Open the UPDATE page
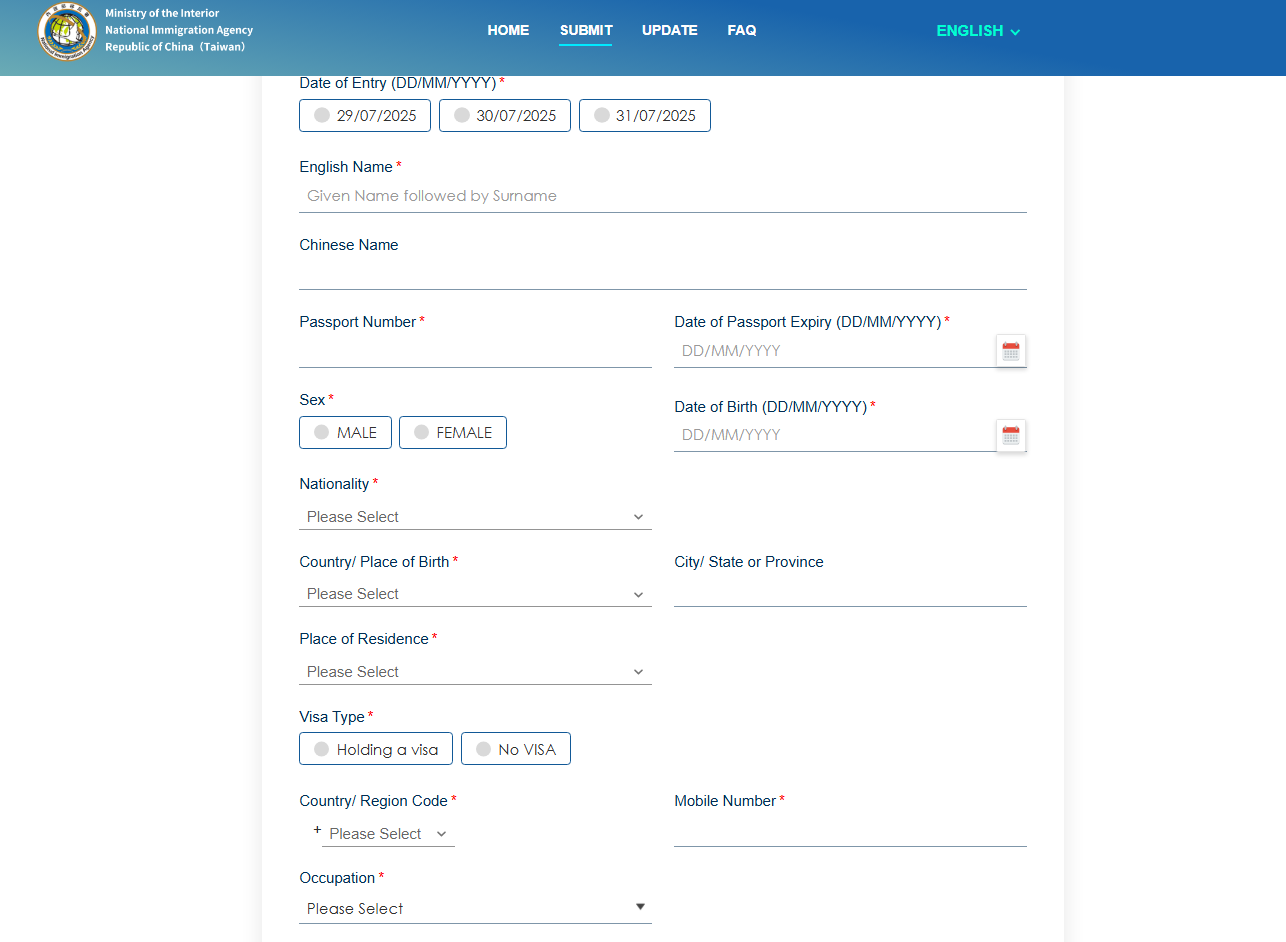The width and height of the screenshot is (1286, 942). point(670,30)
